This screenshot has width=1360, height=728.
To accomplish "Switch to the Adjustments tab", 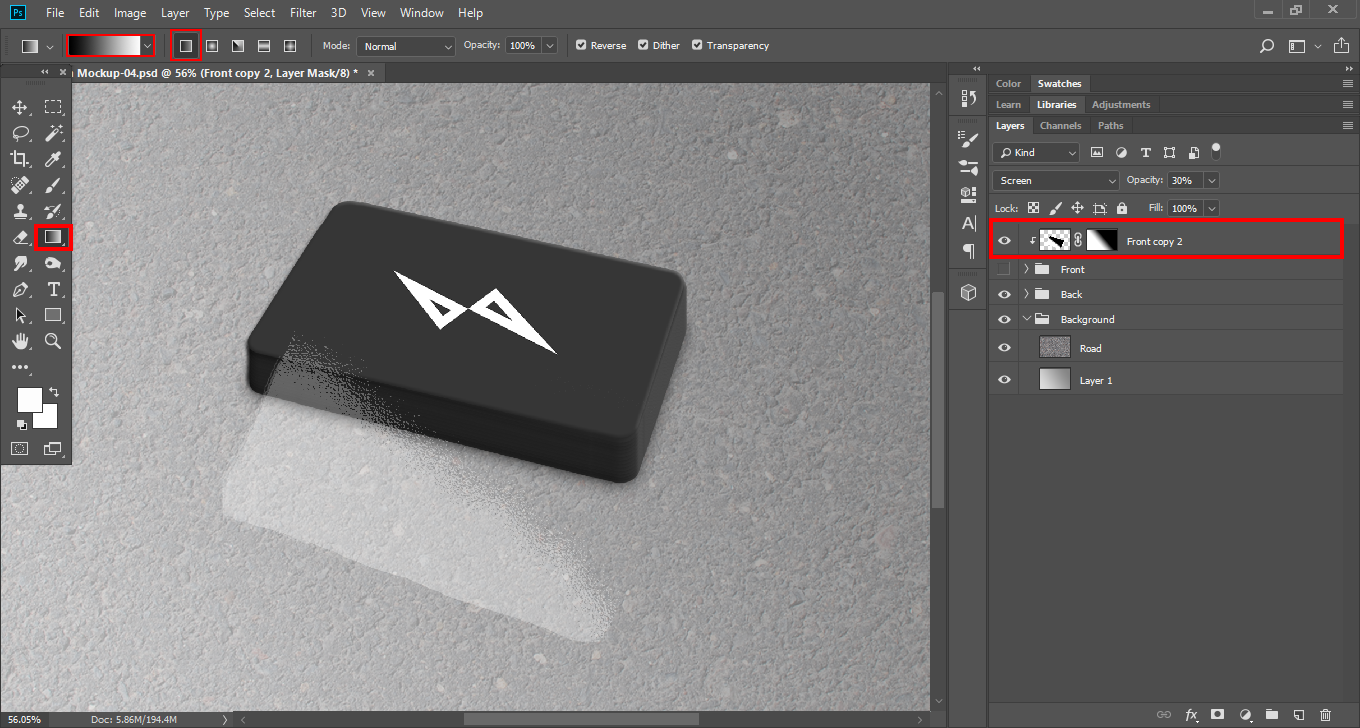I will tap(1121, 104).
